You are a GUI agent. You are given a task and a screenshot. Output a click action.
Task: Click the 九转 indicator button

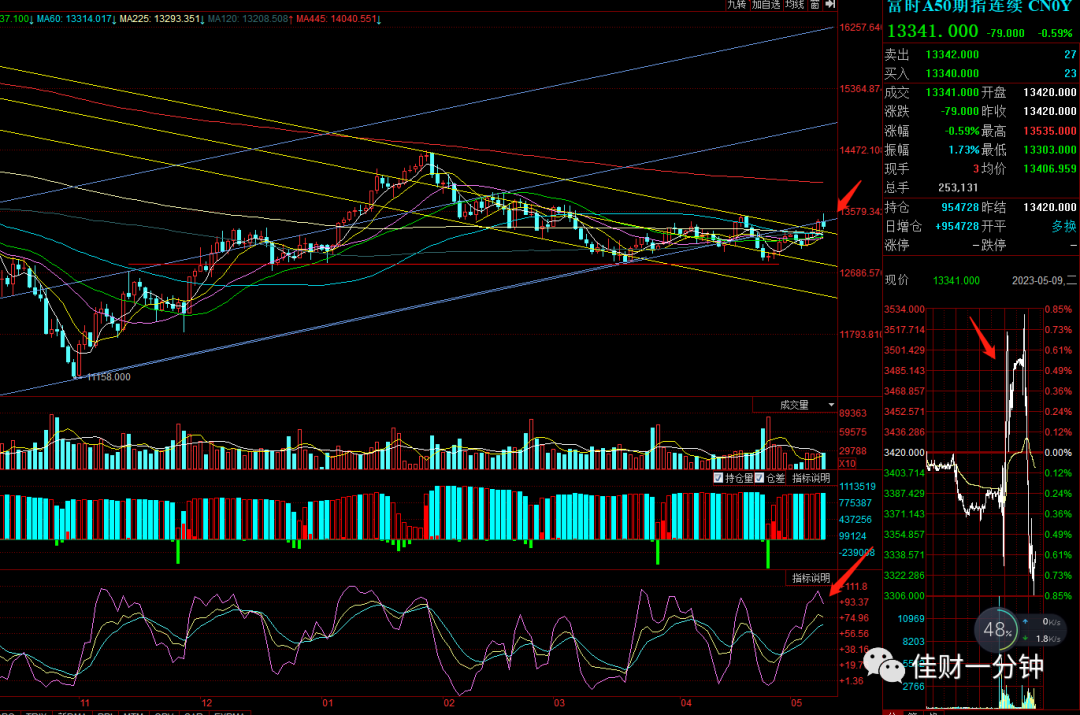(x=736, y=4)
